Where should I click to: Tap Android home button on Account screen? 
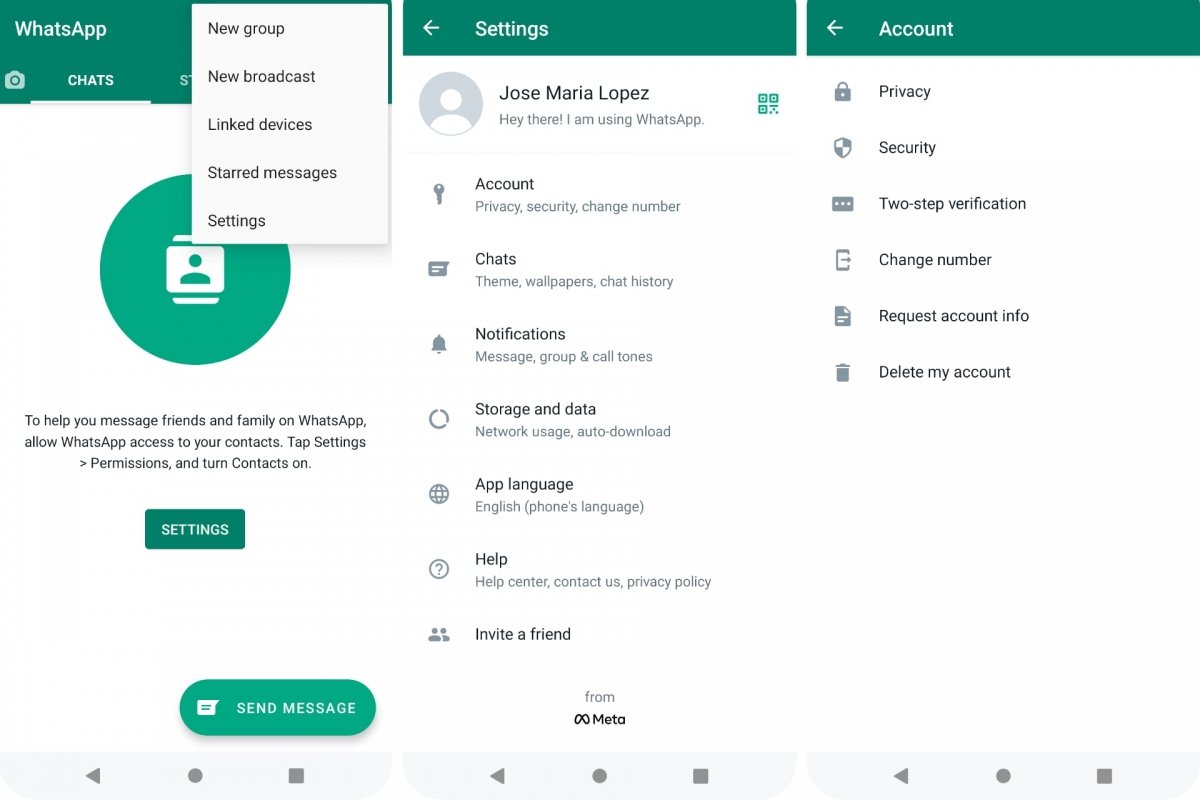(x=1003, y=775)
